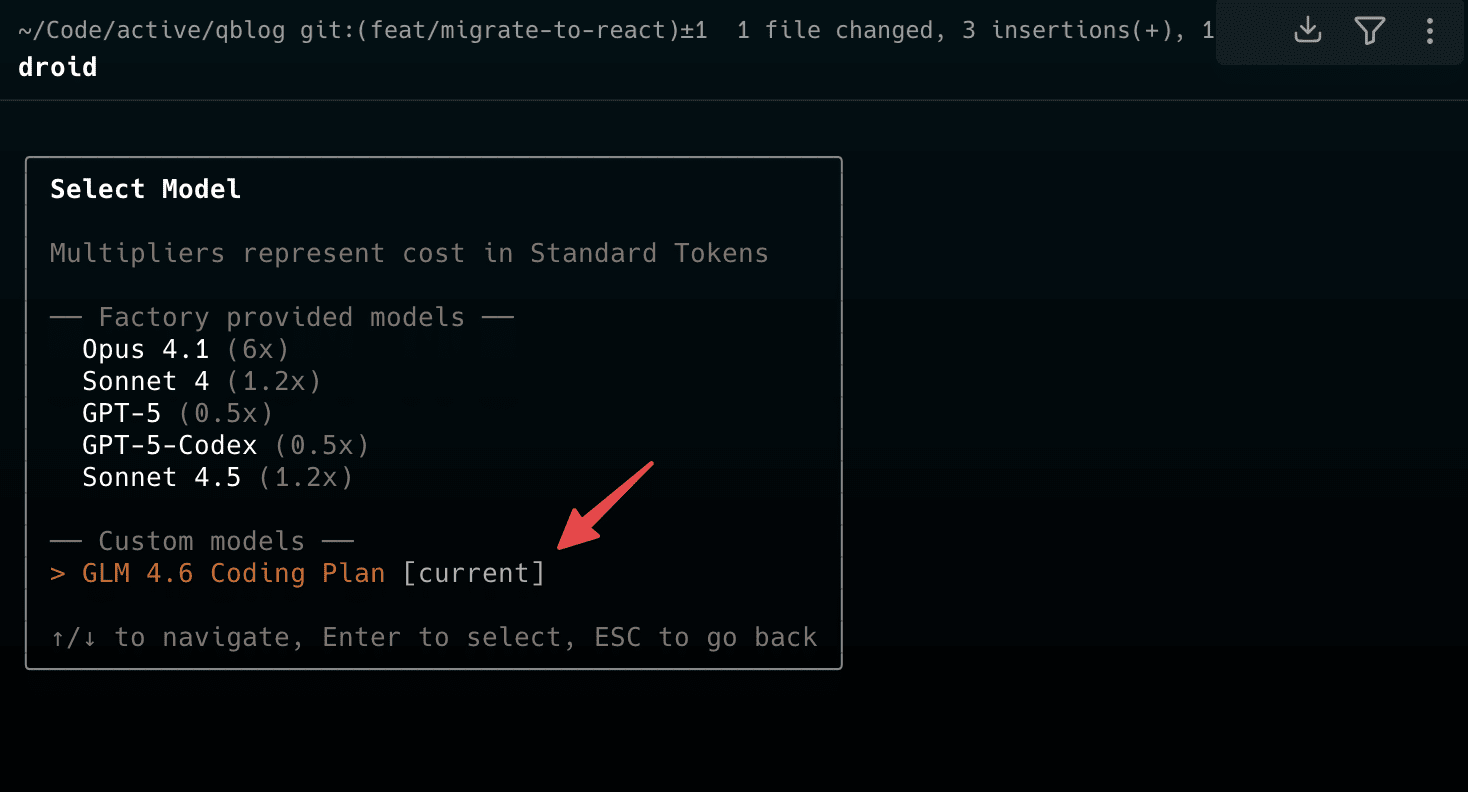Click the > selection cursor before GLM 4.6
Screen dimensions: 1468x792
tap(58, 574)
